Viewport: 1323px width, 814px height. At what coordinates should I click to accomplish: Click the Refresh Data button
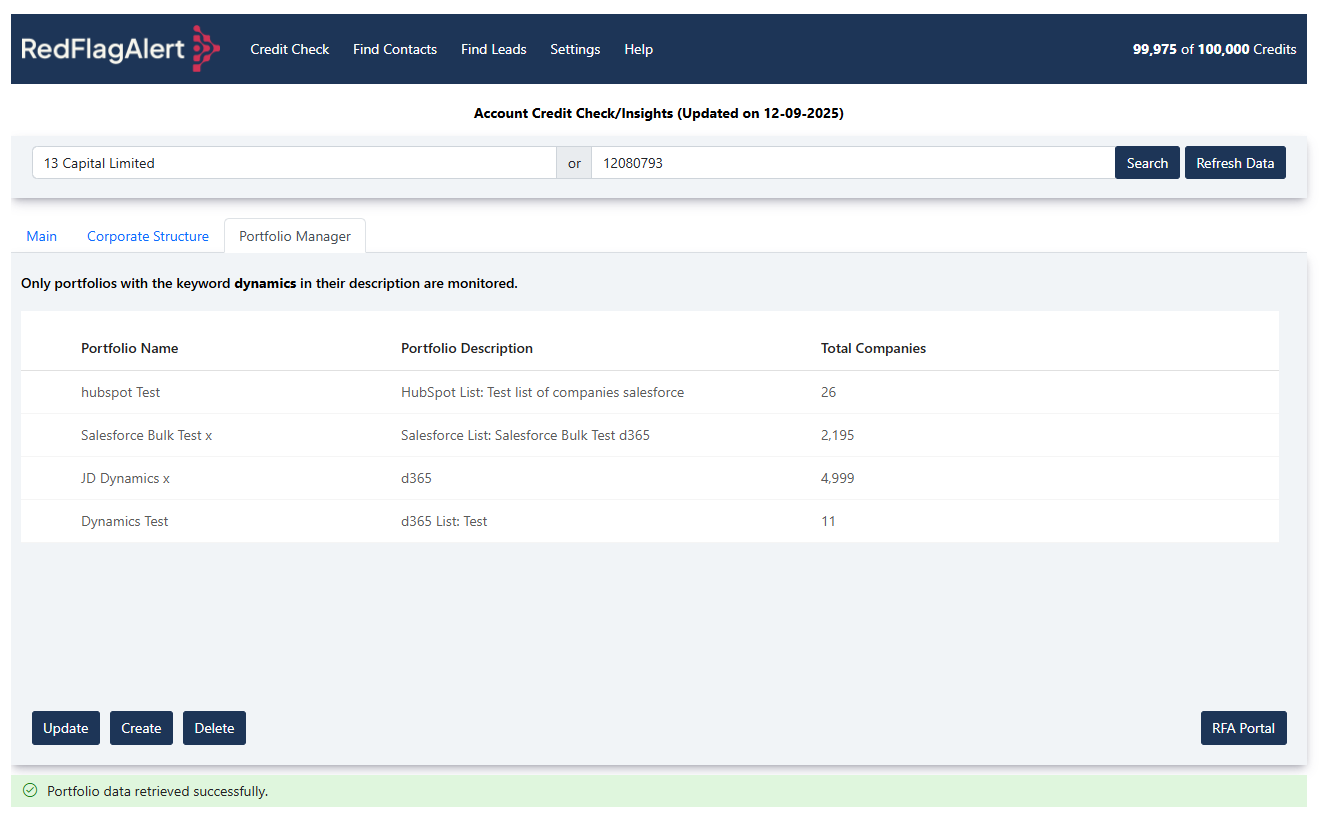tap(1235, 163)
